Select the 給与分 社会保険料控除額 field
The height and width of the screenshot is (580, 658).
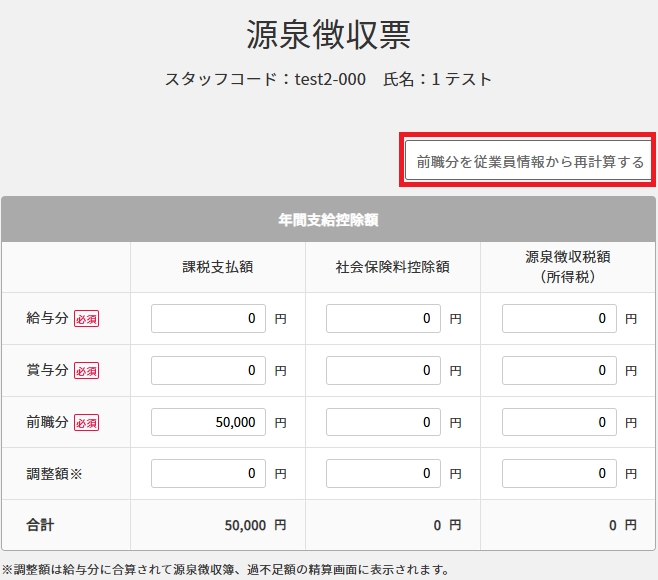(383, 319)
